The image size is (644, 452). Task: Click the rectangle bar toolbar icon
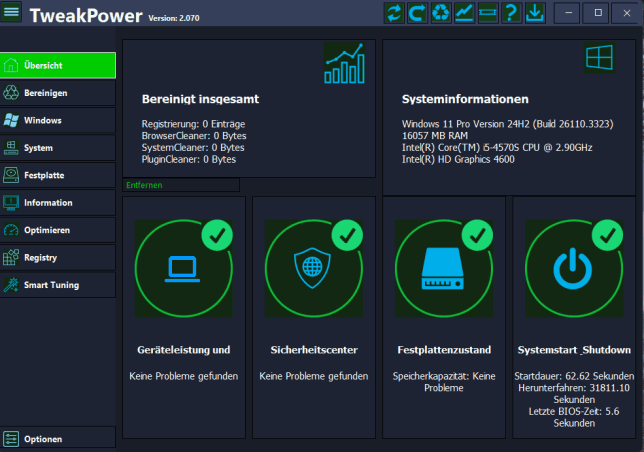pos(488,13)
